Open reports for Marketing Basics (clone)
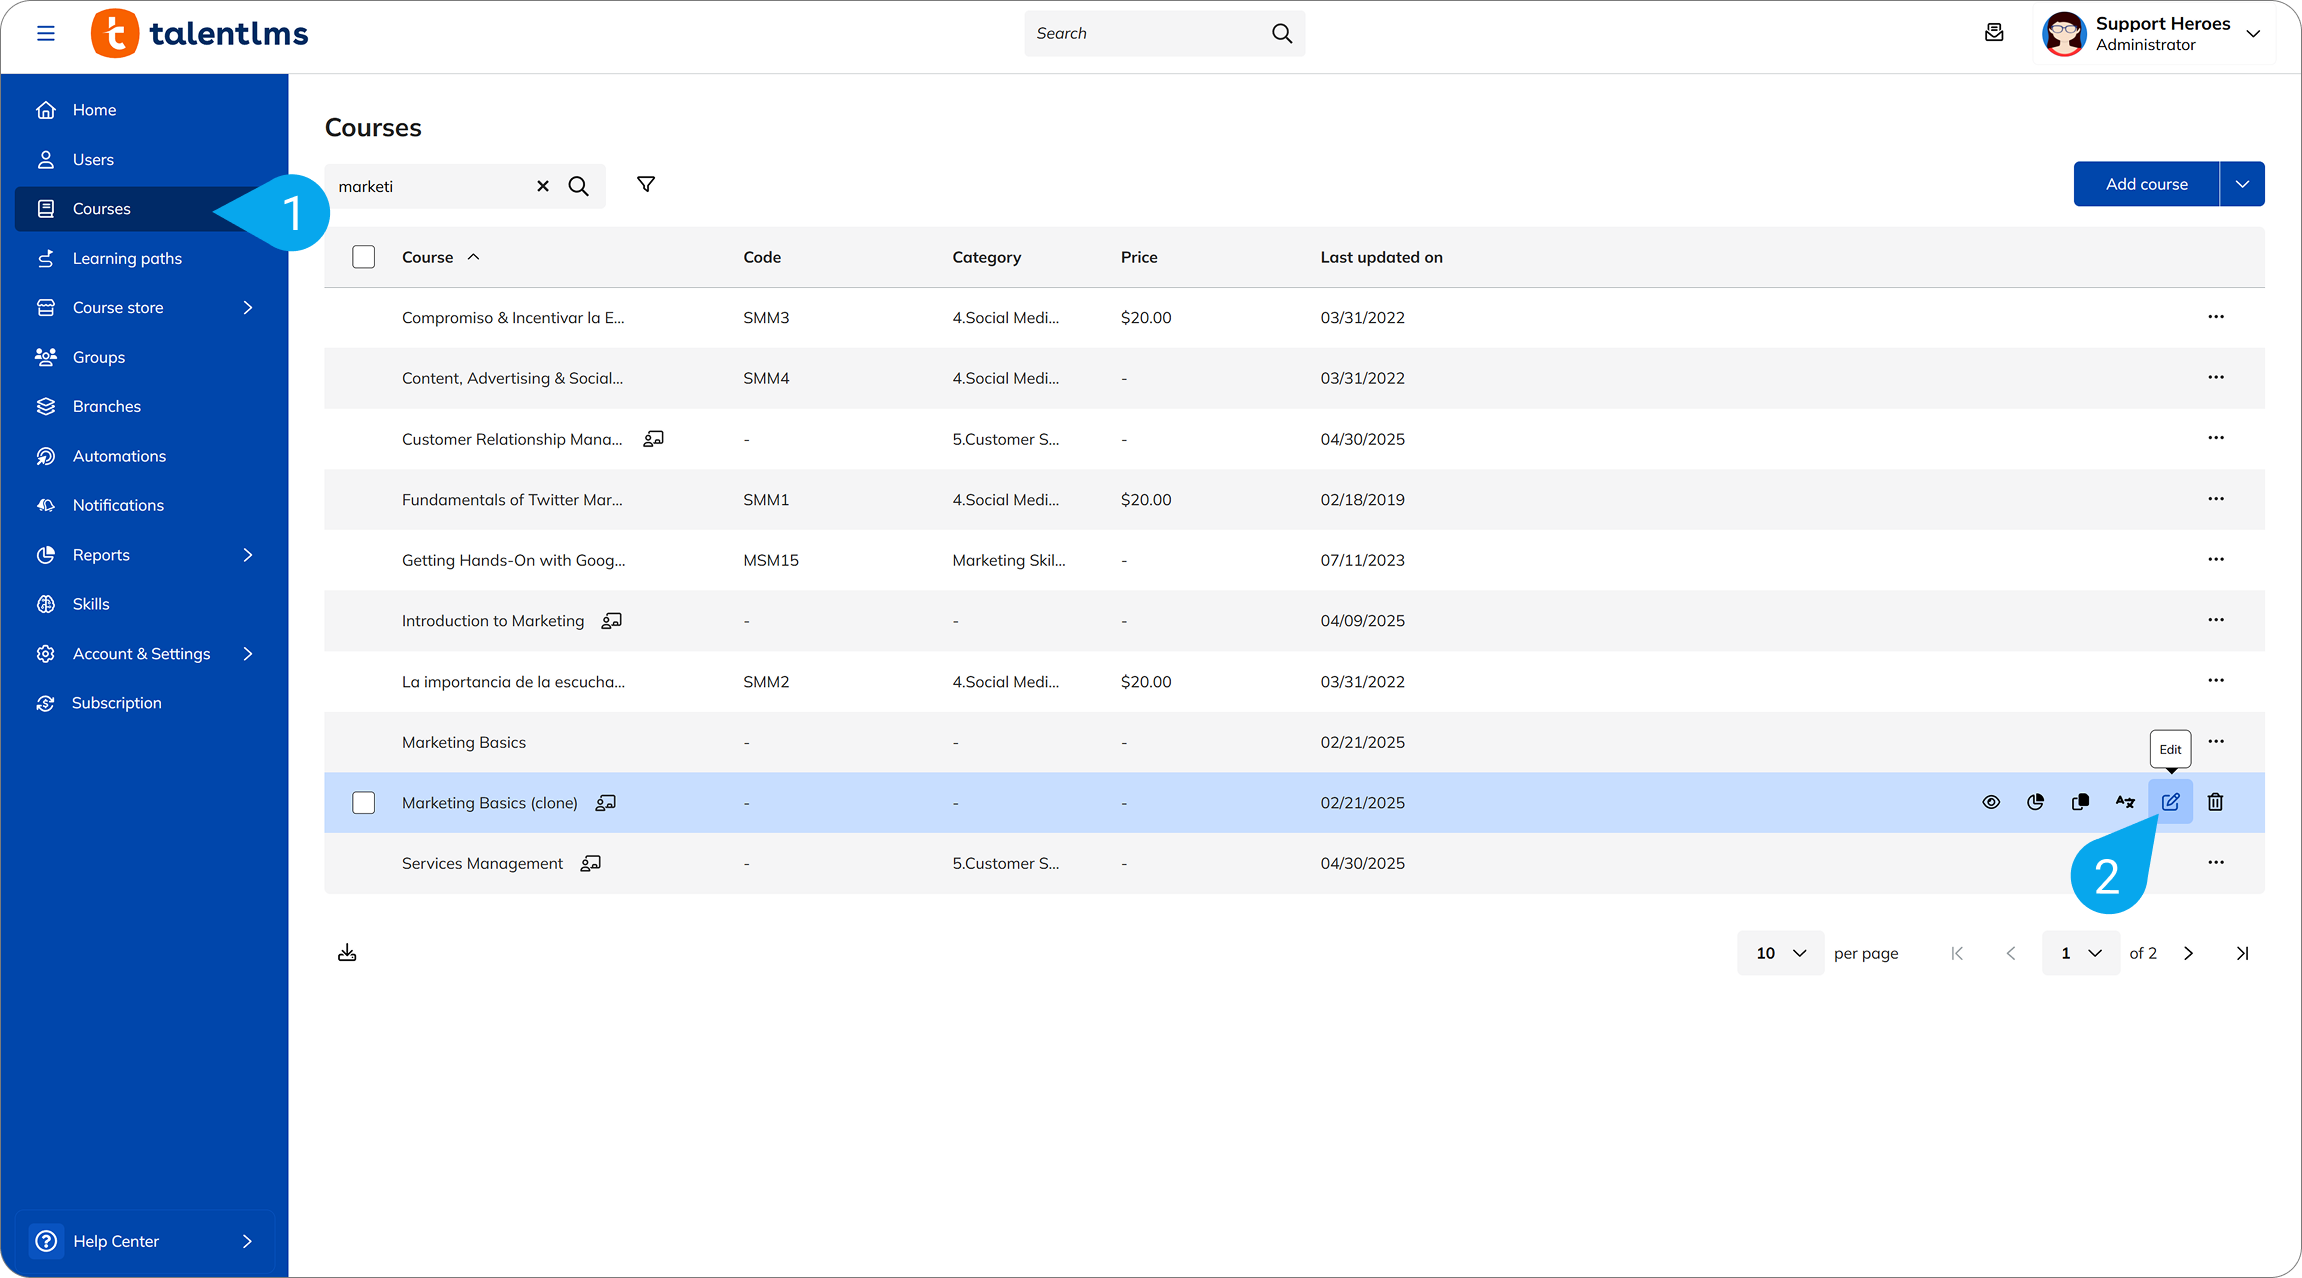Viewport: 2302px width, 1278px height. (2035, 802)
